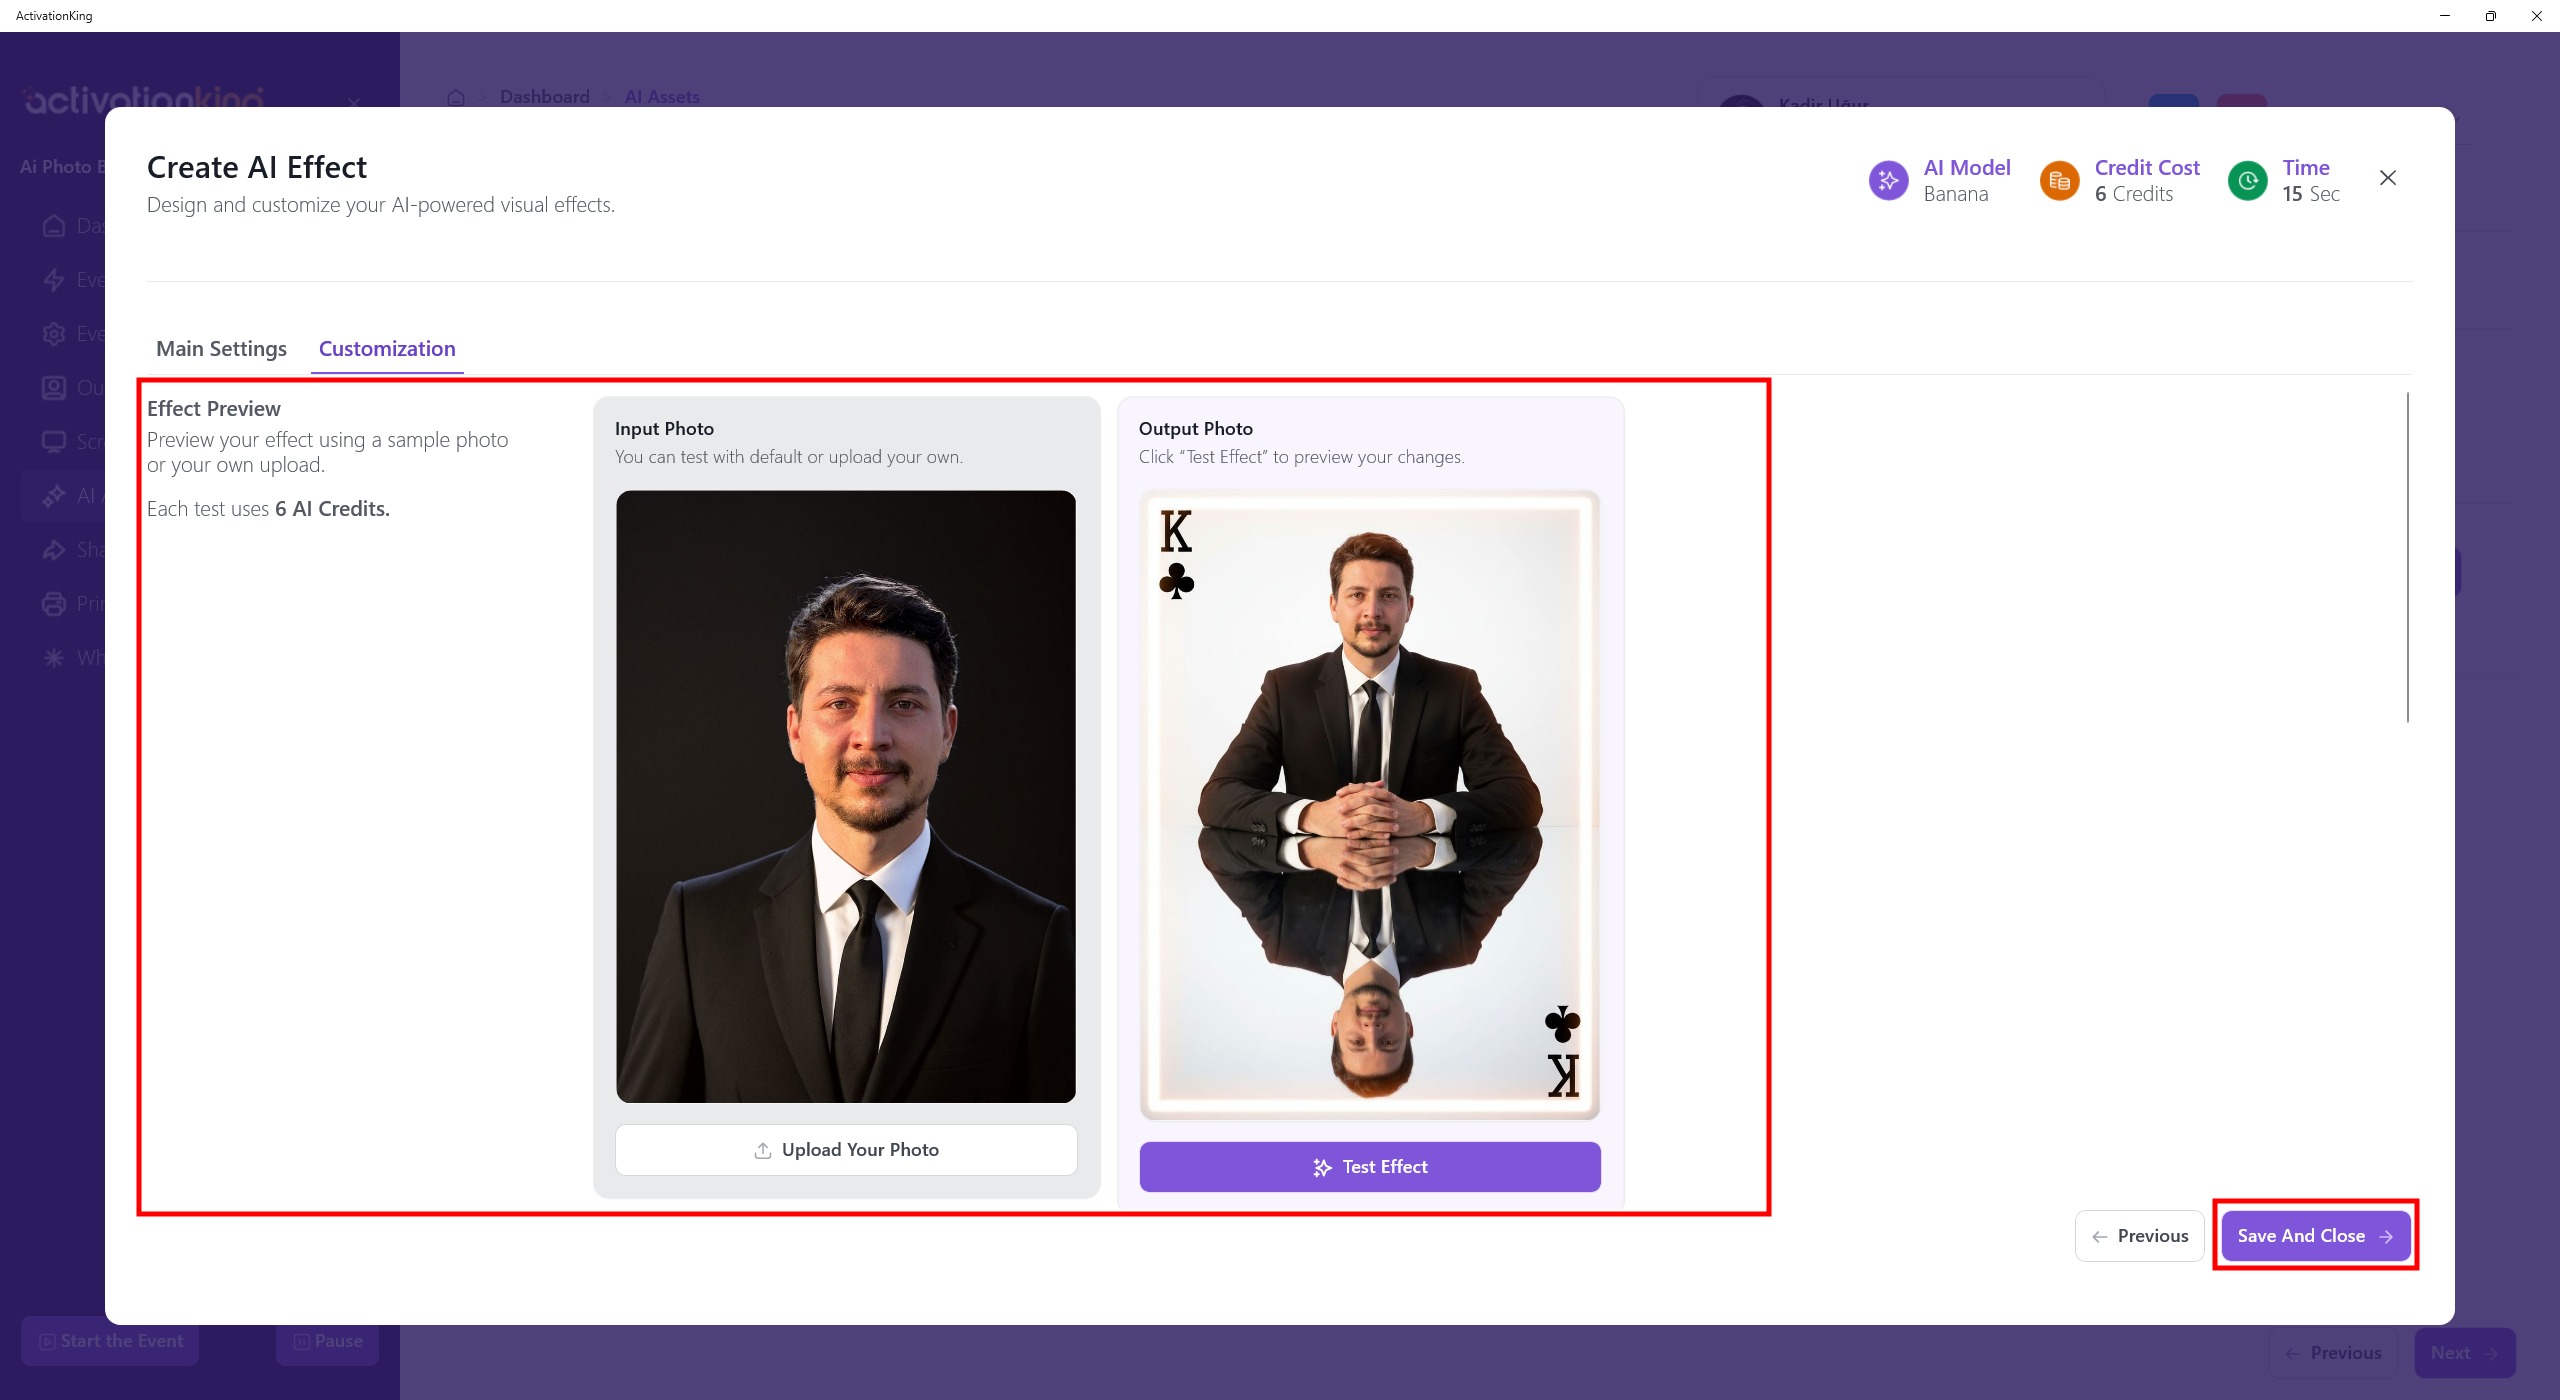Select the Customization tab
Screen dimensions: 2560x1400
(x=387, y=349)
